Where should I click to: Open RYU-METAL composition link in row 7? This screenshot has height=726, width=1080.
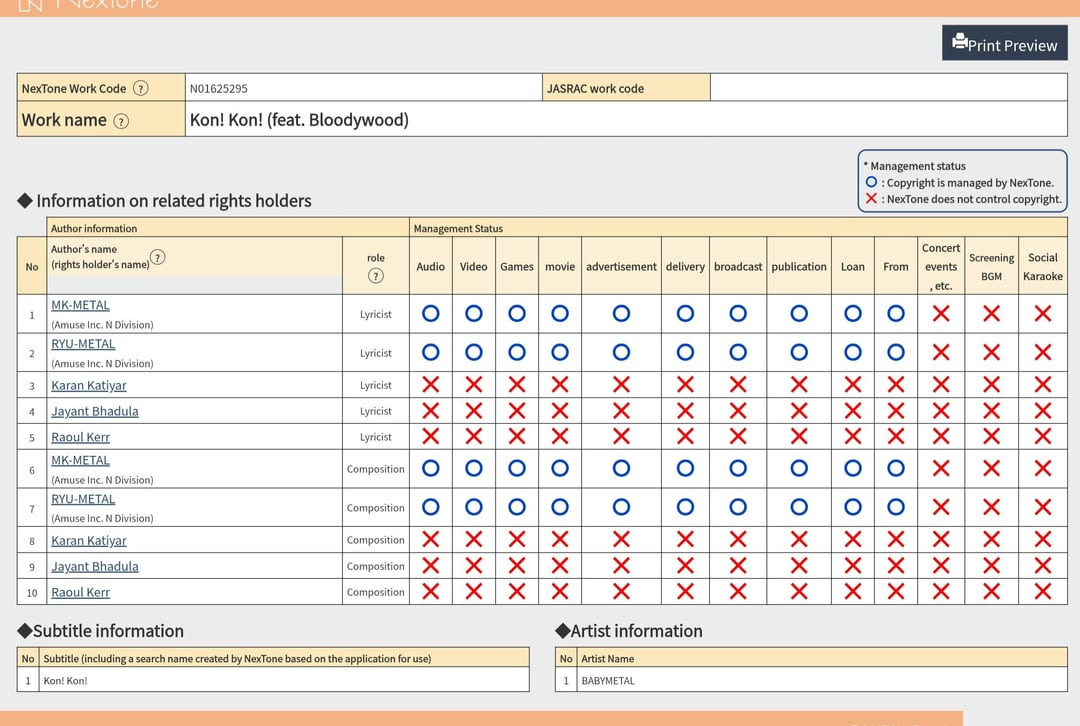click(x=83, y=499)
